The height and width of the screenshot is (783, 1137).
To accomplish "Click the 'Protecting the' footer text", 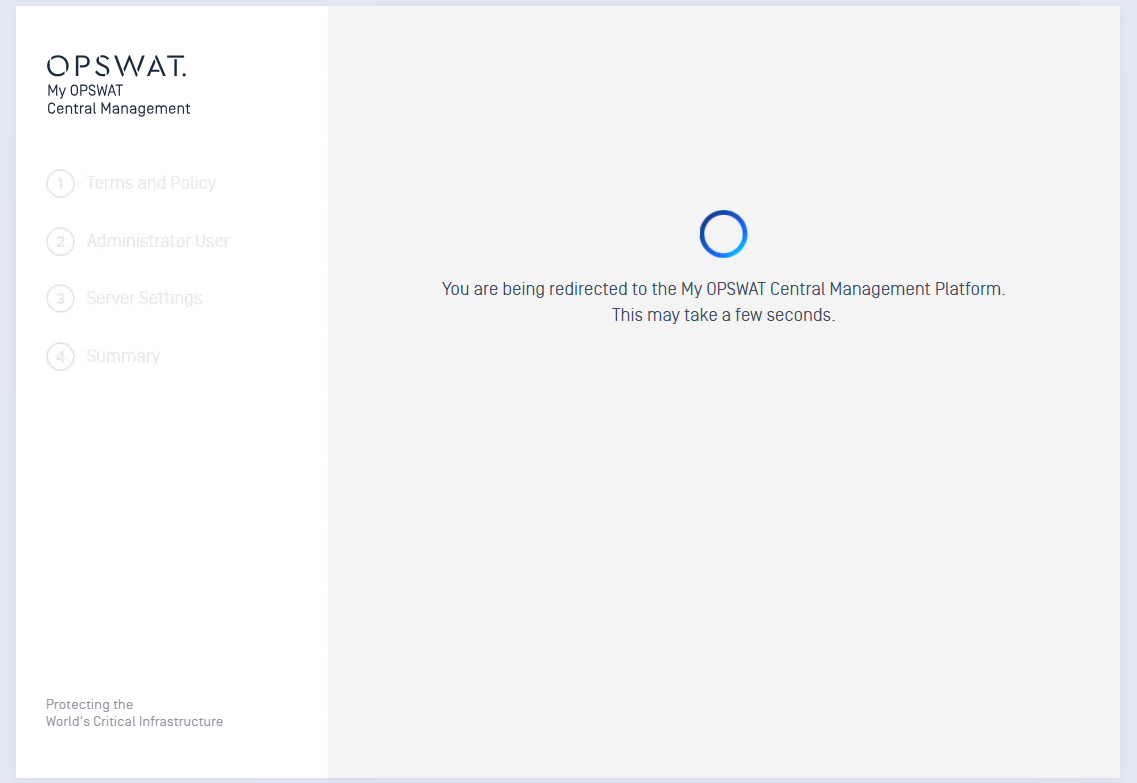I will 89,704.
